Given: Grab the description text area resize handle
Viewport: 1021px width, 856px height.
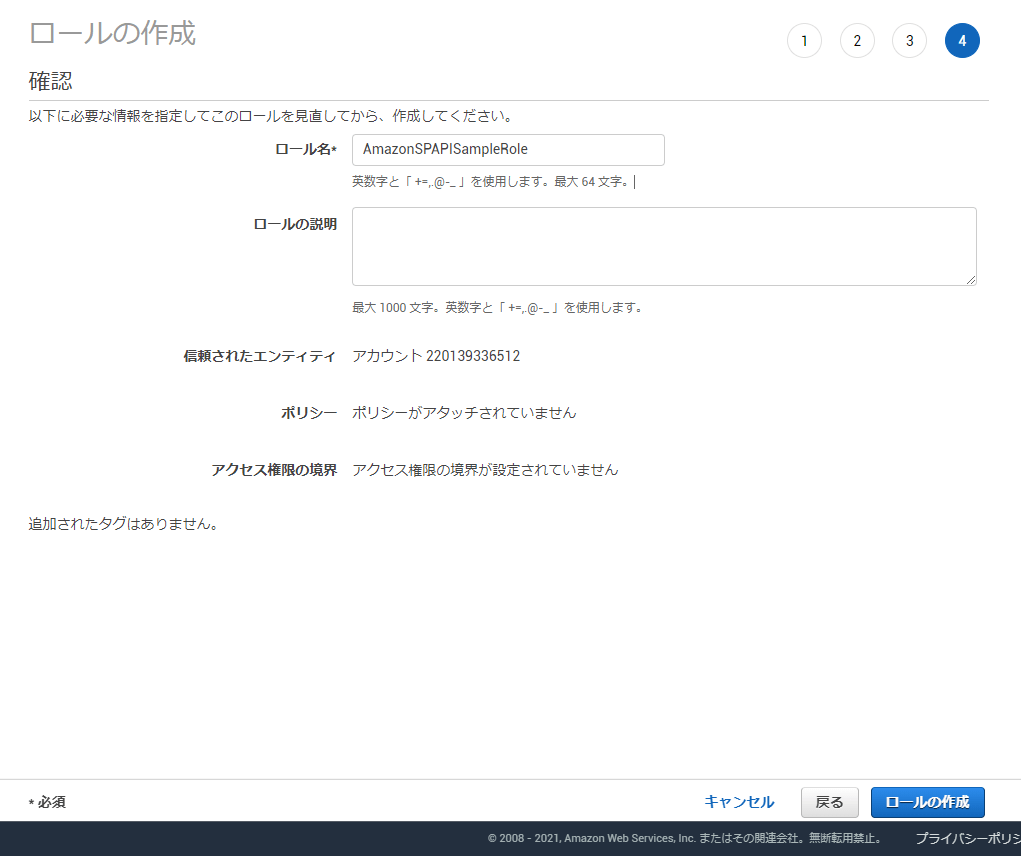Looking at the screenshot, I should 970,279.
